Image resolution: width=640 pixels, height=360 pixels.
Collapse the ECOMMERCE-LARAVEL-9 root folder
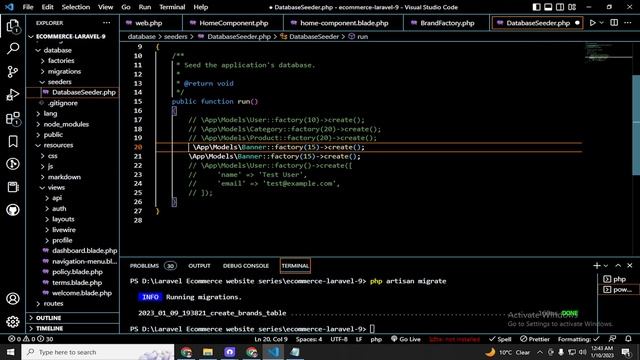pos(71,36)
